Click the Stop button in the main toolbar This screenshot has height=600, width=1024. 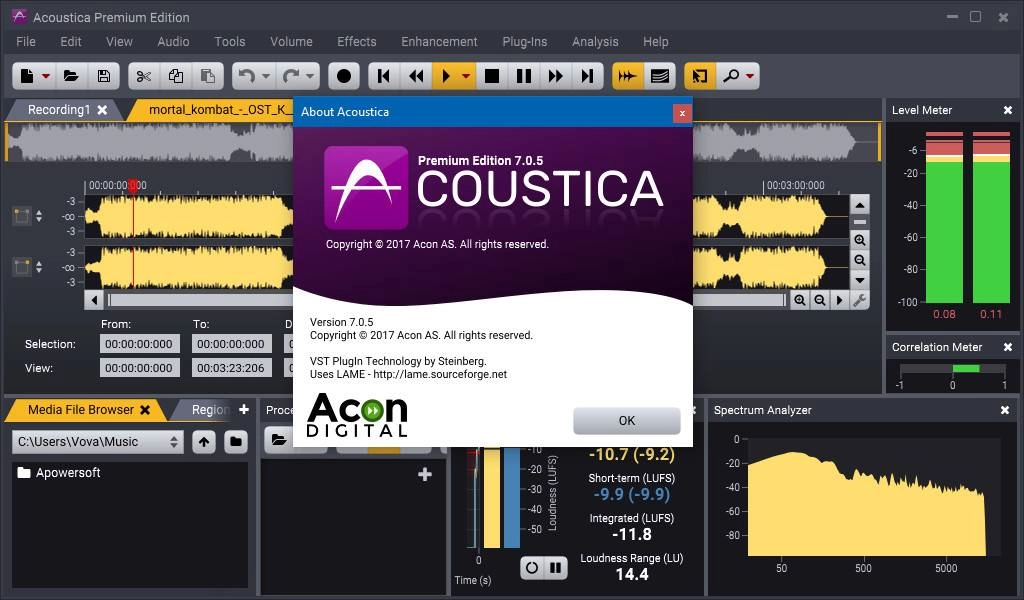click(x=492, y=76)
